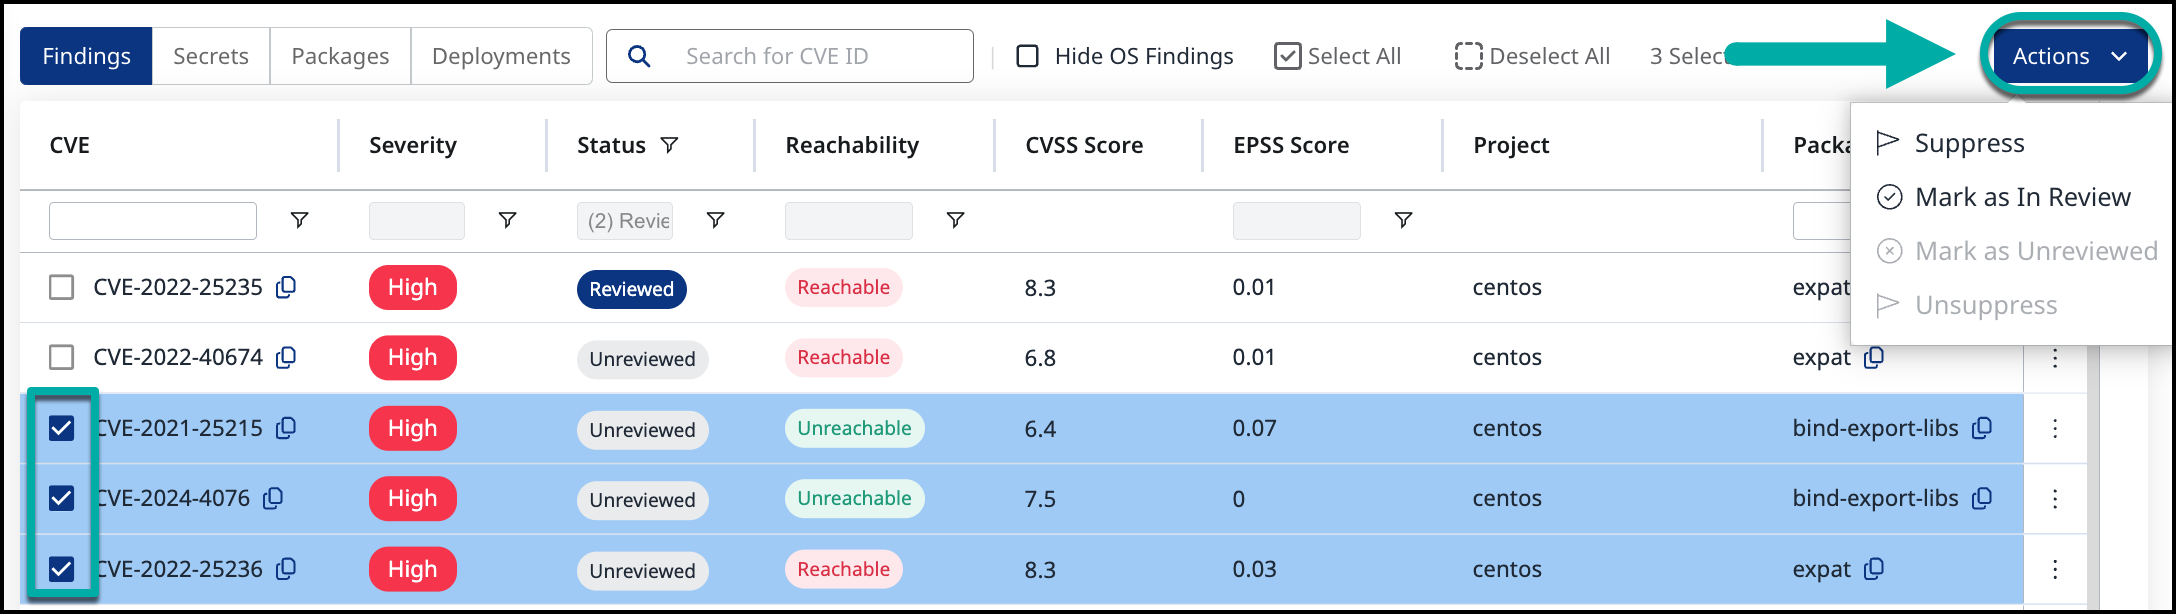Uncheck the CVE-2022-25236 row checkbox

(x=62, y=569)
